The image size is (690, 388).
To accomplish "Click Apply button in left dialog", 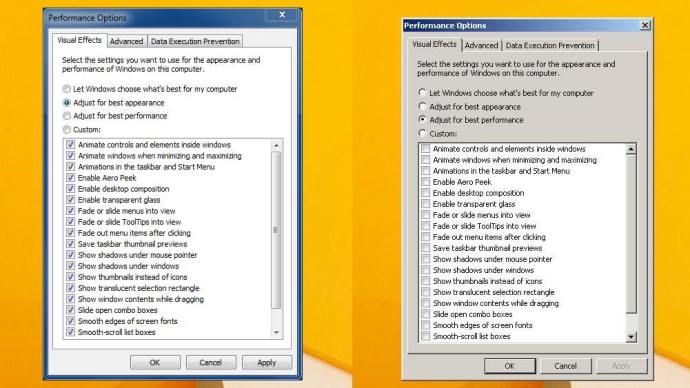I will pyautogui.click(x=267, y=362).
